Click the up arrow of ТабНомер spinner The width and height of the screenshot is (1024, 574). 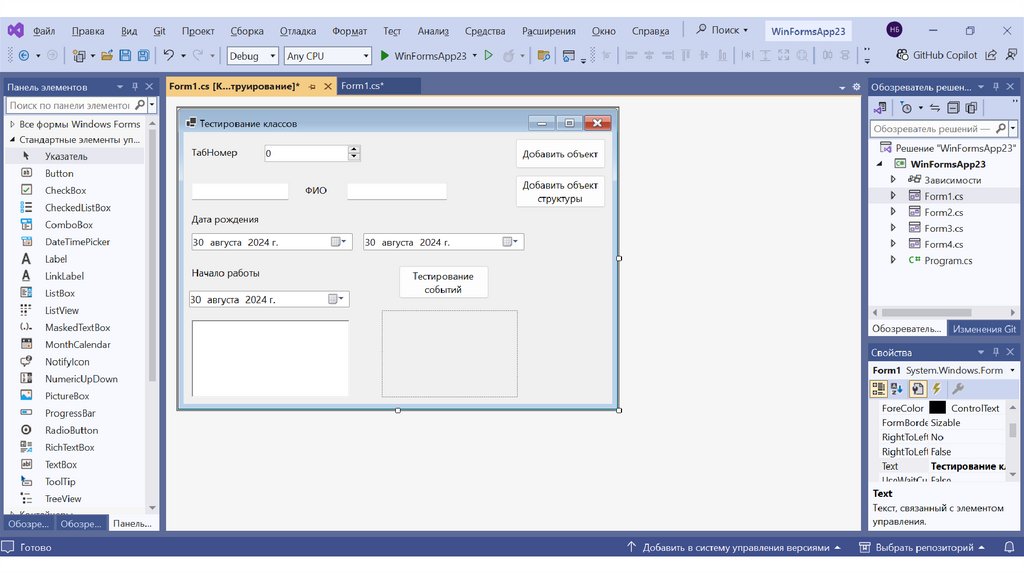pyautogui.click(x=353, y=149)
